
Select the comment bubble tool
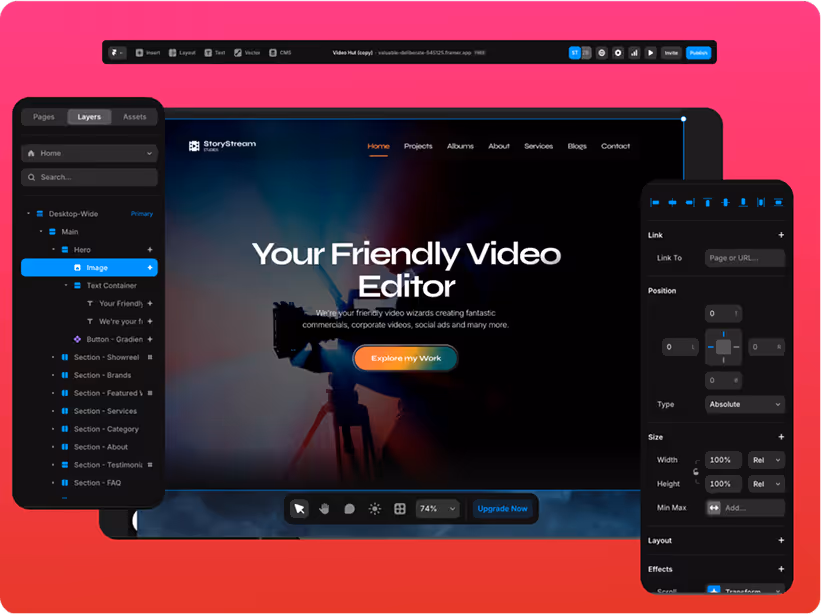click(349, 509)
